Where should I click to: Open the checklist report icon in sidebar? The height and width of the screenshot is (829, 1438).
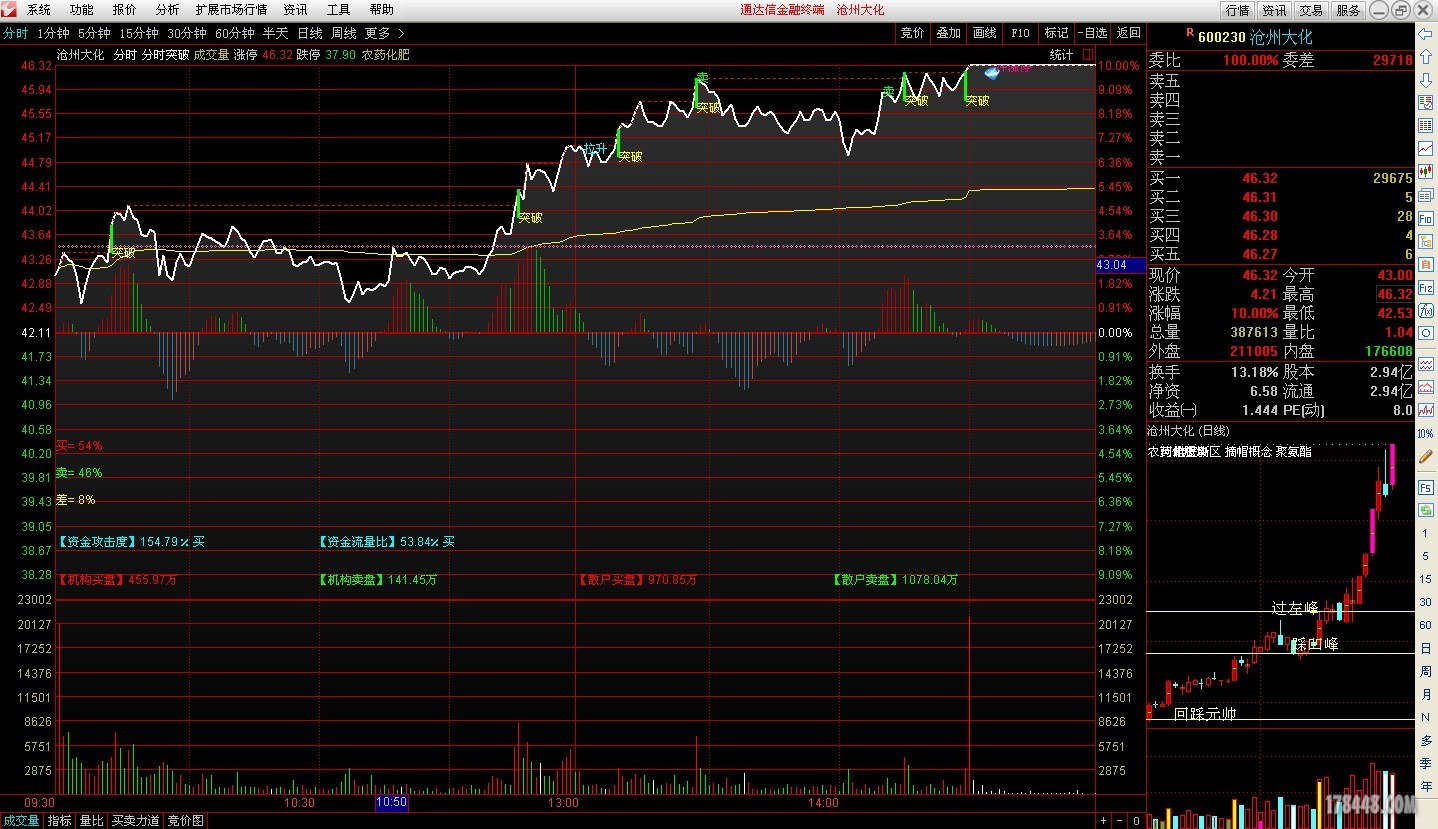1425,101
